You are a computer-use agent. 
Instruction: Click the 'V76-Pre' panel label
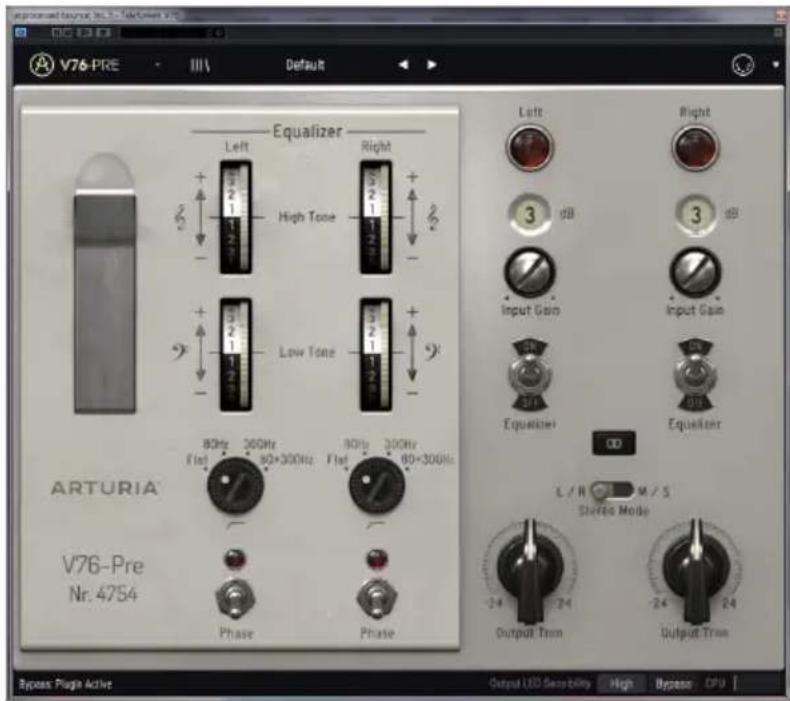(103, 565)
